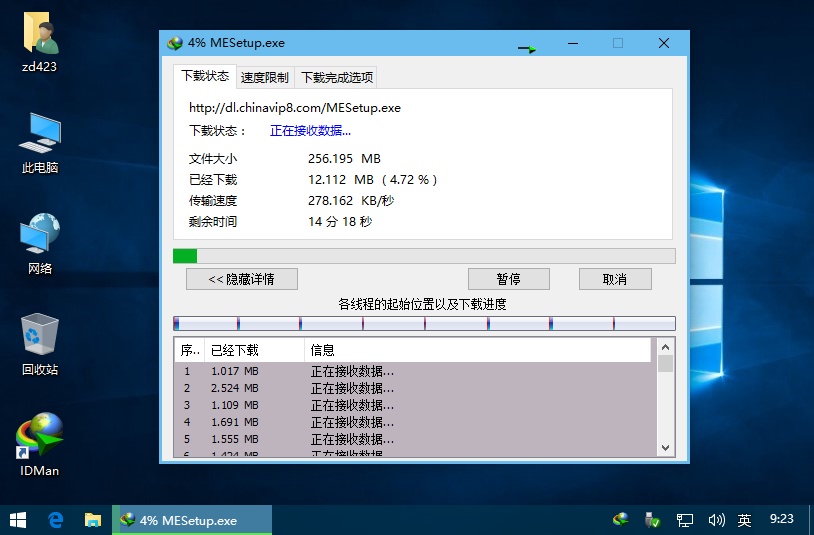Select thread row 1 with 1.017 MB
Screen dimensions: 814x535
tap(415, 371)
